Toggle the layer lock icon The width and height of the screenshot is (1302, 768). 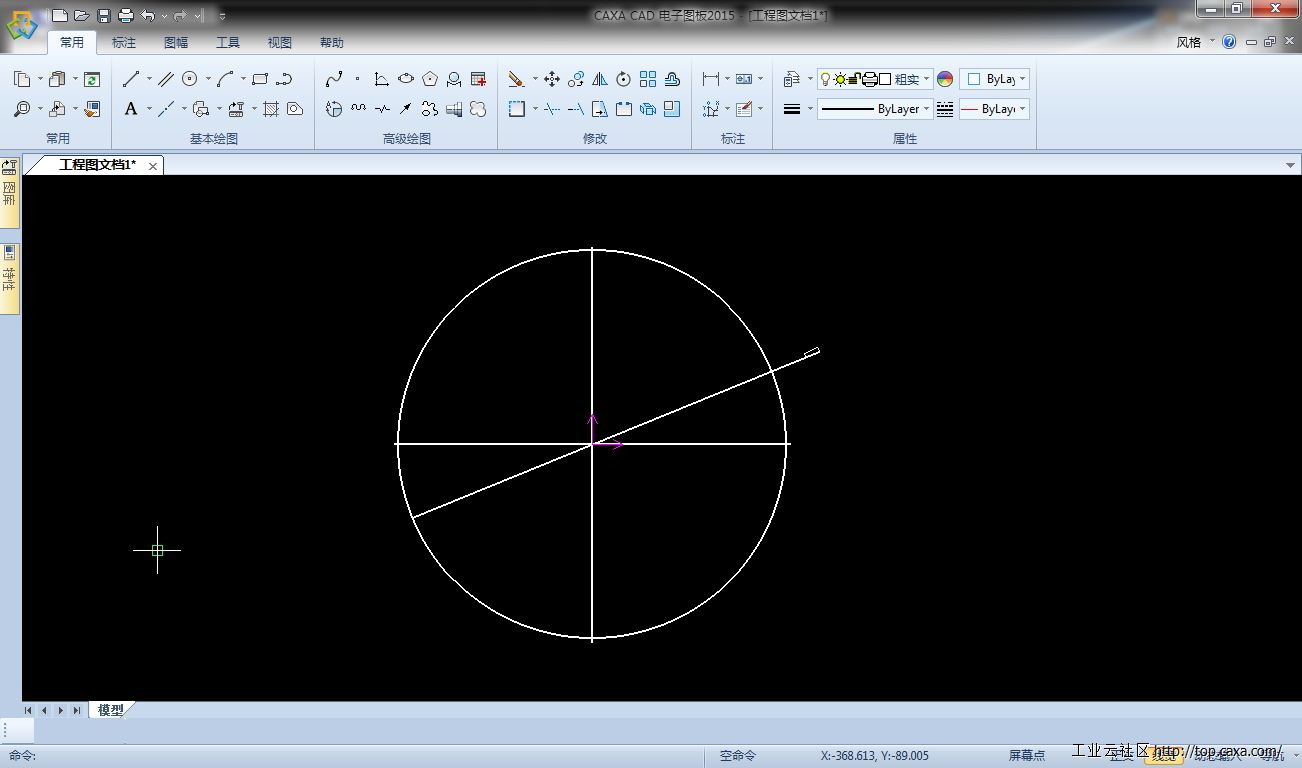click(854, 79)
